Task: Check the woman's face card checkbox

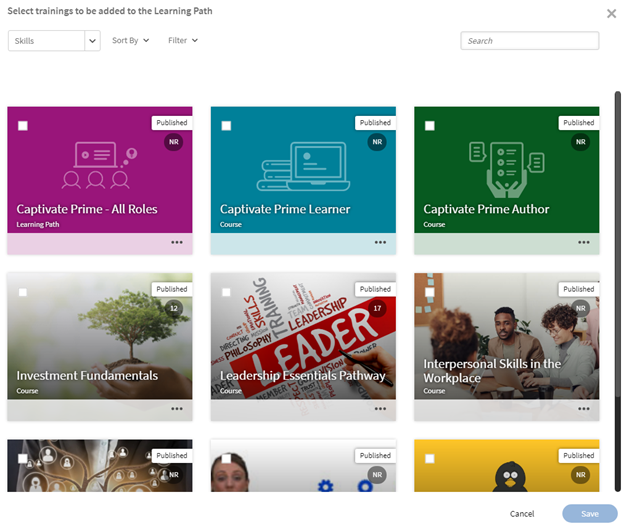Action: (x=226, y=459)
